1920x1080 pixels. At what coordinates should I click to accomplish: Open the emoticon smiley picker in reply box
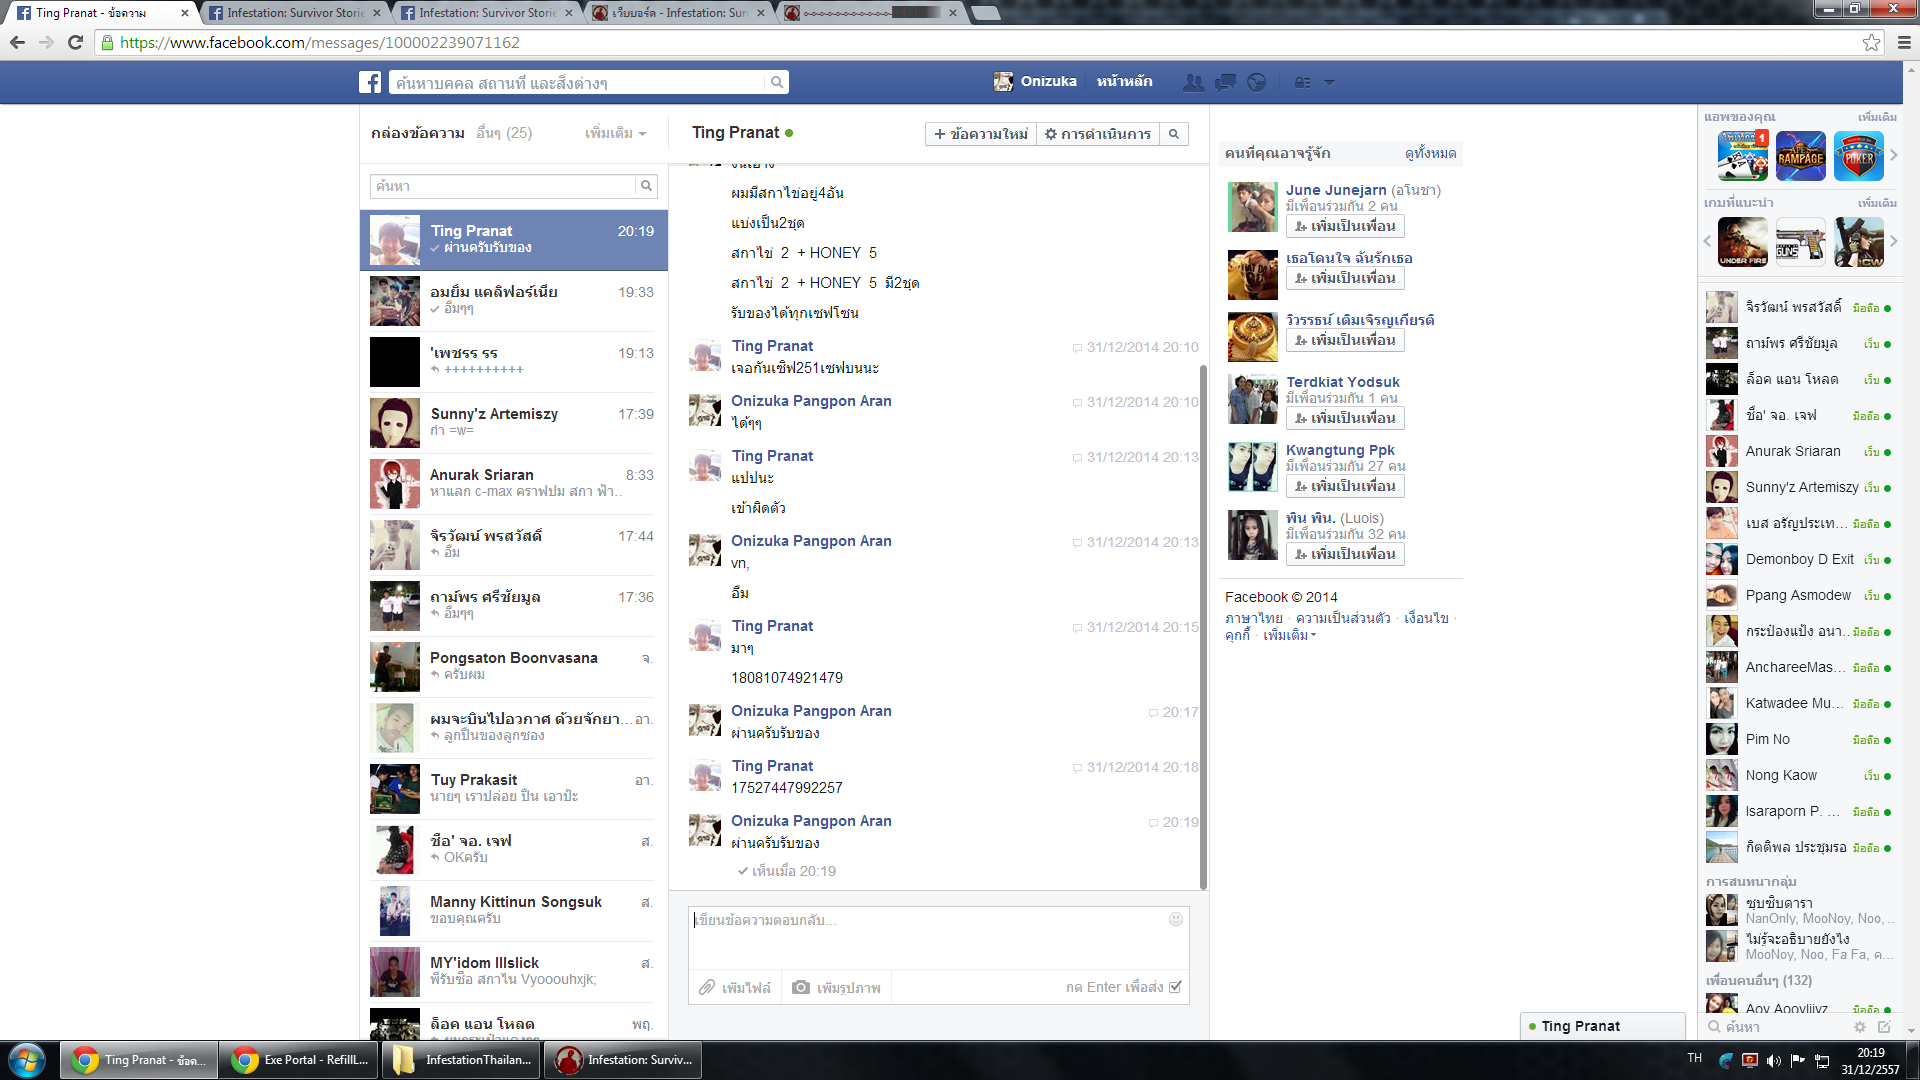(1176, 919)
